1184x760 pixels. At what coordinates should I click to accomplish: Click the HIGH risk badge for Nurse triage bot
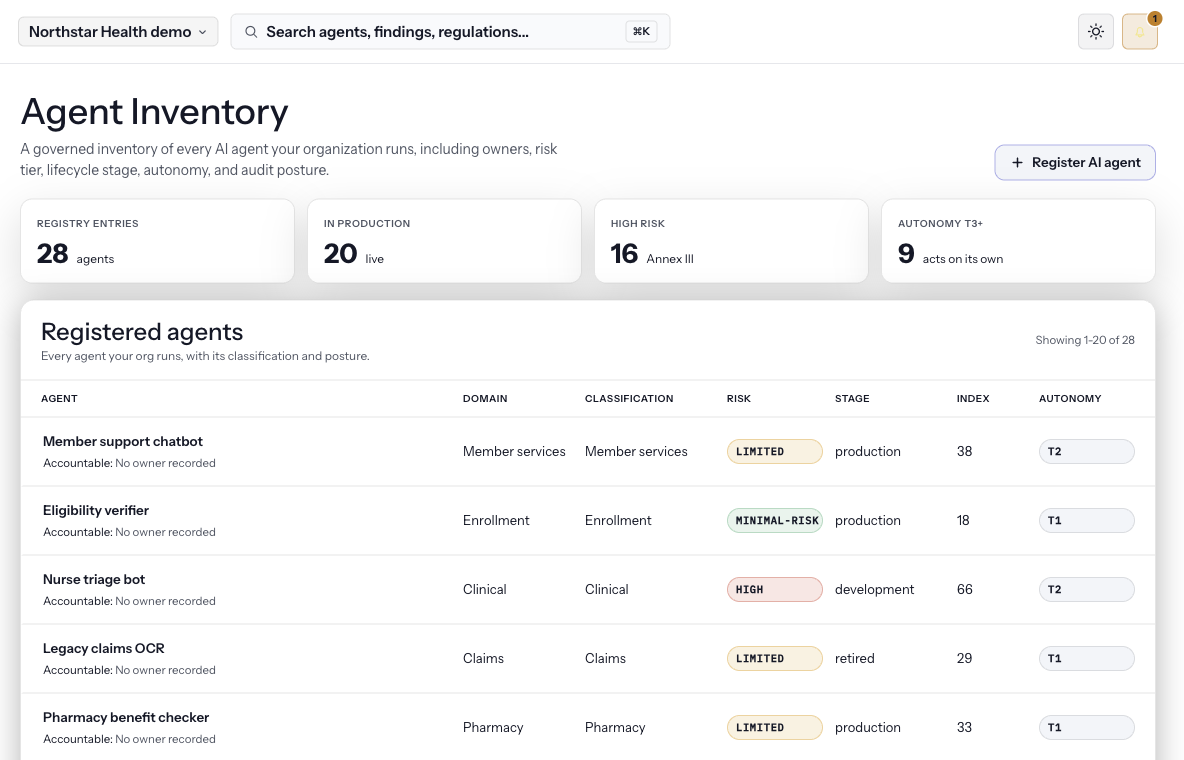point(774,589)
